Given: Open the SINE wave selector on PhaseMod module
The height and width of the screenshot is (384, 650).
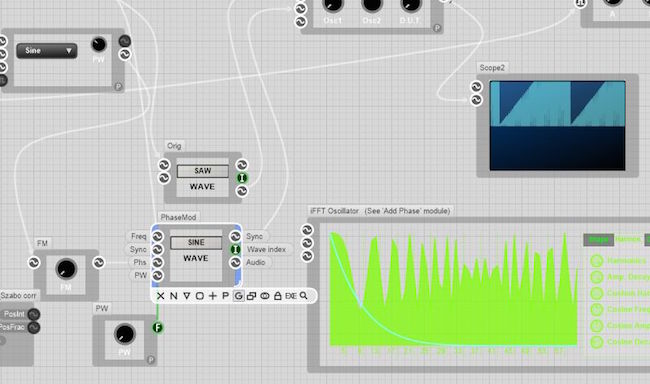Looking at the screenshot, I should 196,242.
